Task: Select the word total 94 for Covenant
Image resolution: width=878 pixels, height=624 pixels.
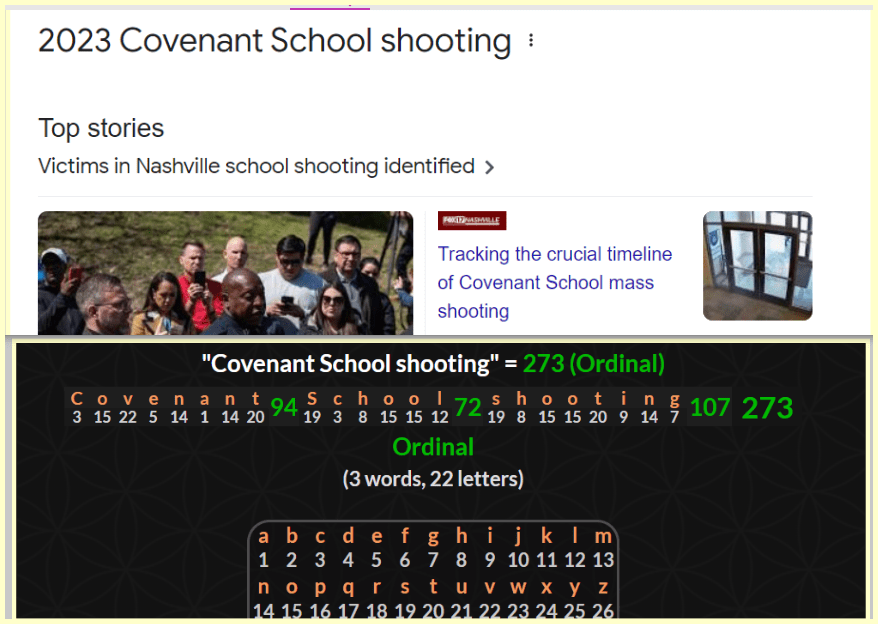Action: point(284,407)
